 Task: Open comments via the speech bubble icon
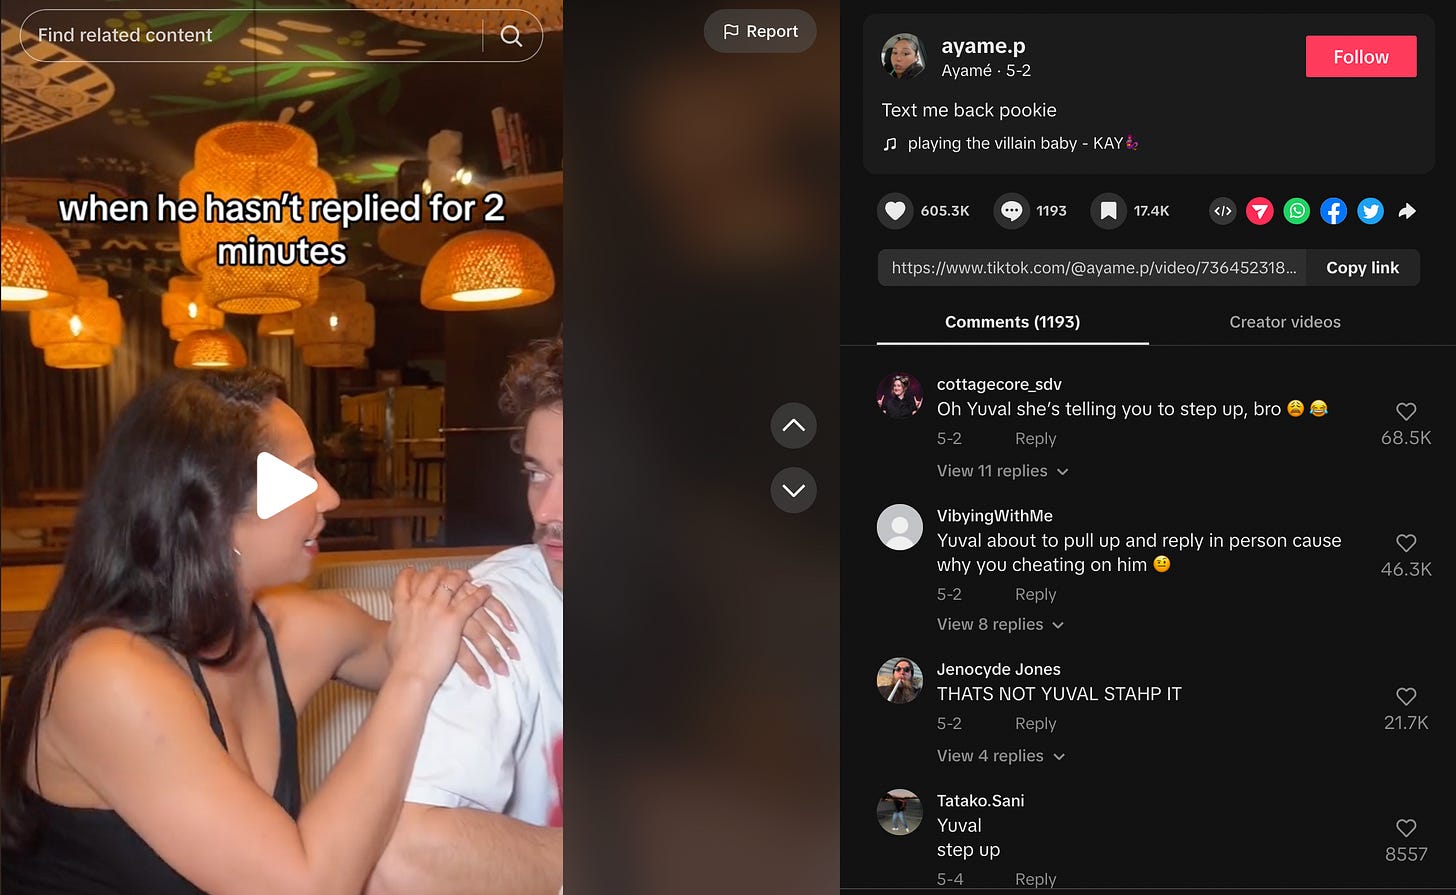[1011, 211]
